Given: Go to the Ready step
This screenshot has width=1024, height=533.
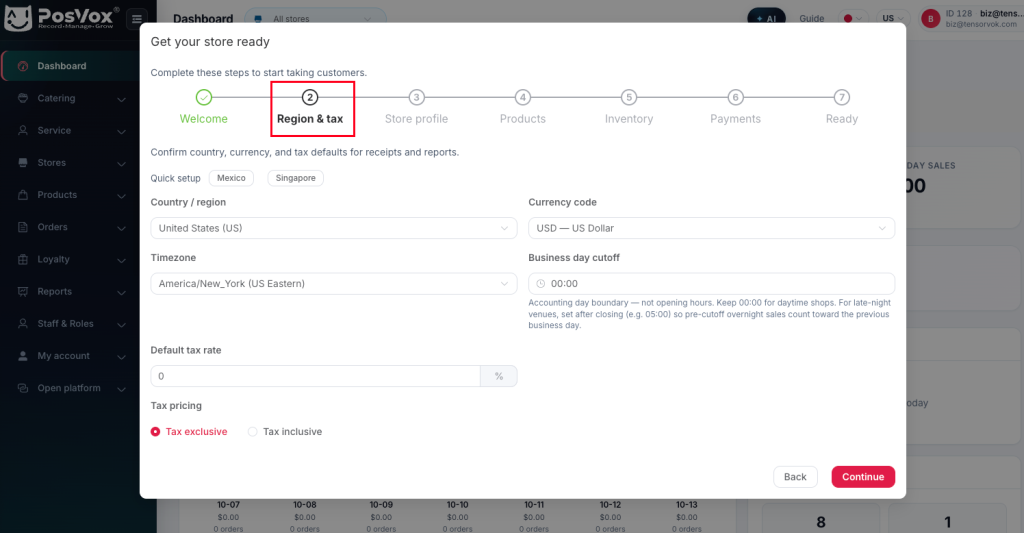Looking at the screenshot, I should pyautogui.click(x=842, y=108).
